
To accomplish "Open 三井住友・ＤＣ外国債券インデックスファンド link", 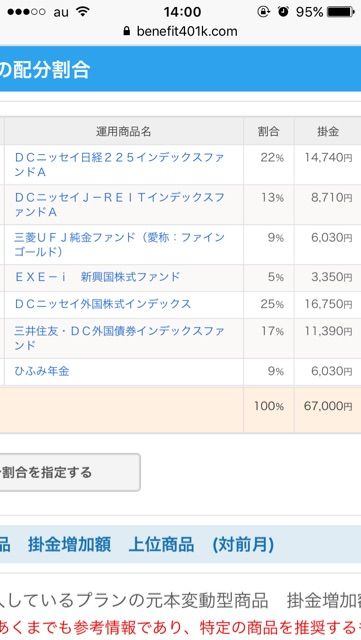I will (x=119, y=338).
